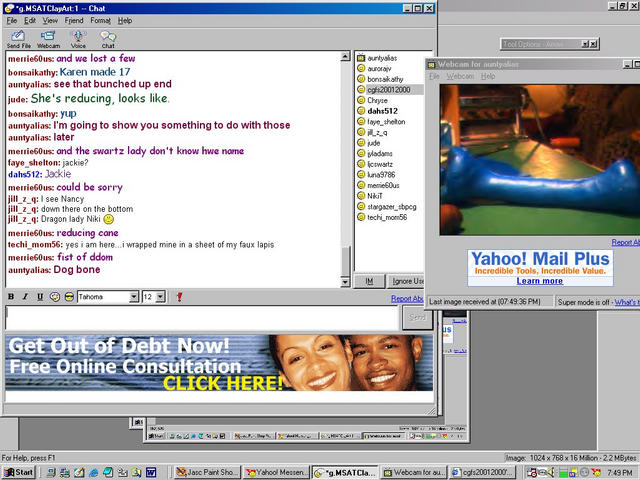The image size is (640, 480).
Task: Launch Internet Explorer from quick launch
Action: pyautogui.click(x=93, y=473)
